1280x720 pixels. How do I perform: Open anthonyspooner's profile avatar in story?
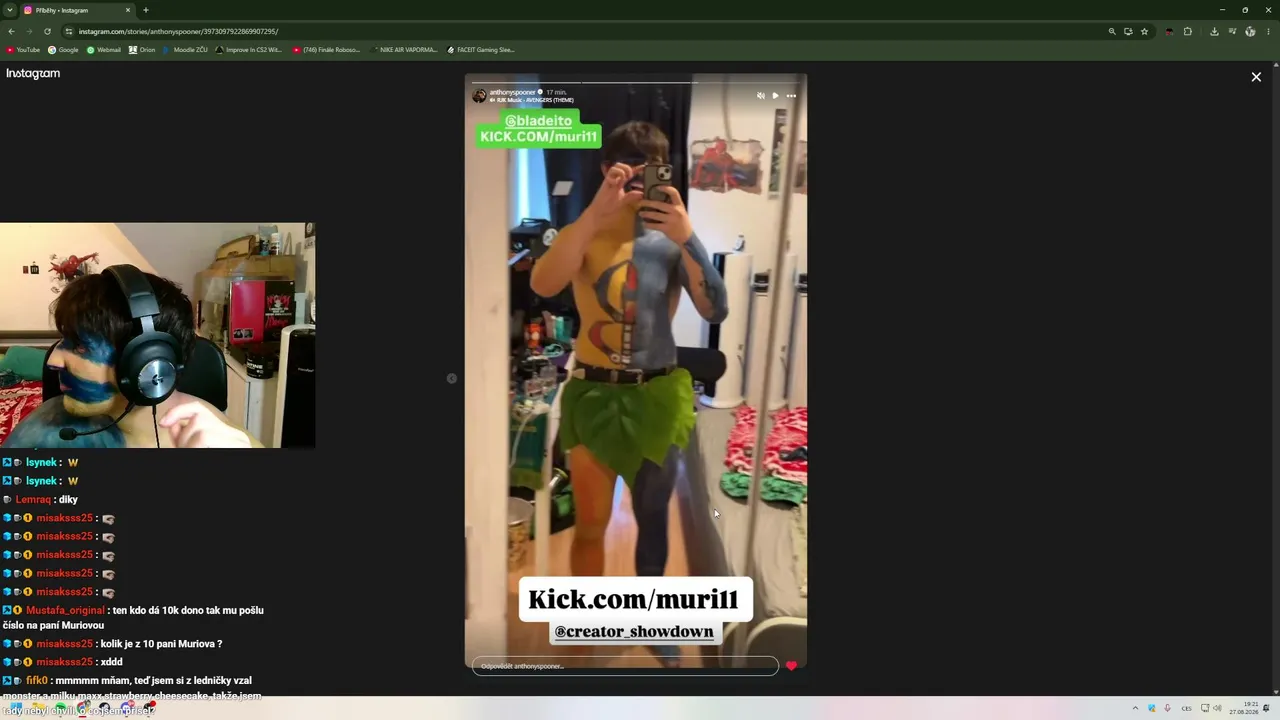(479, 95)
